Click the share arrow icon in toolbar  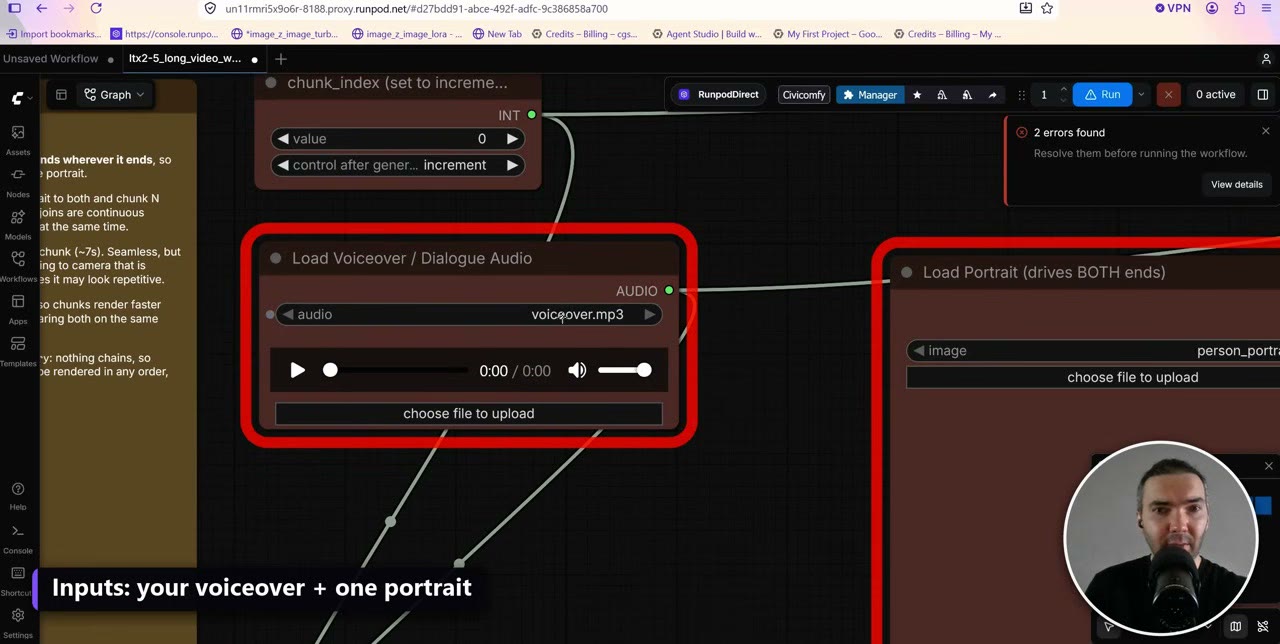[992, 95]
